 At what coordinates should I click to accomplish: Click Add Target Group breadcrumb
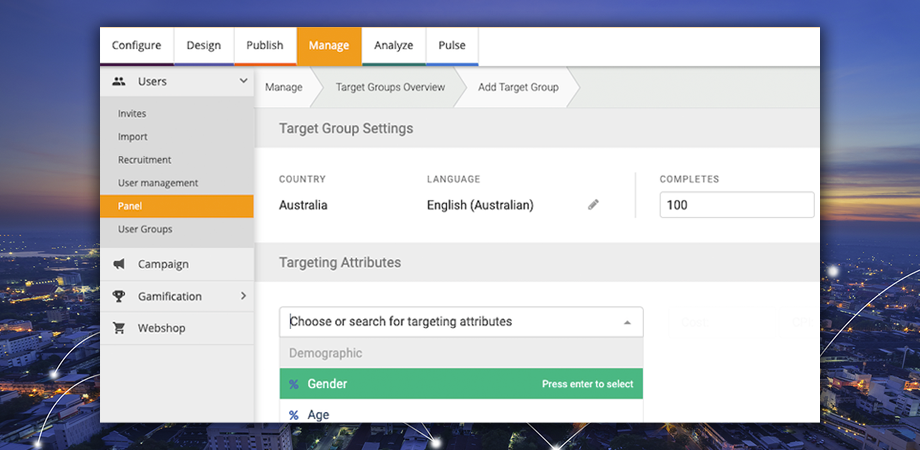coord(518,87)
